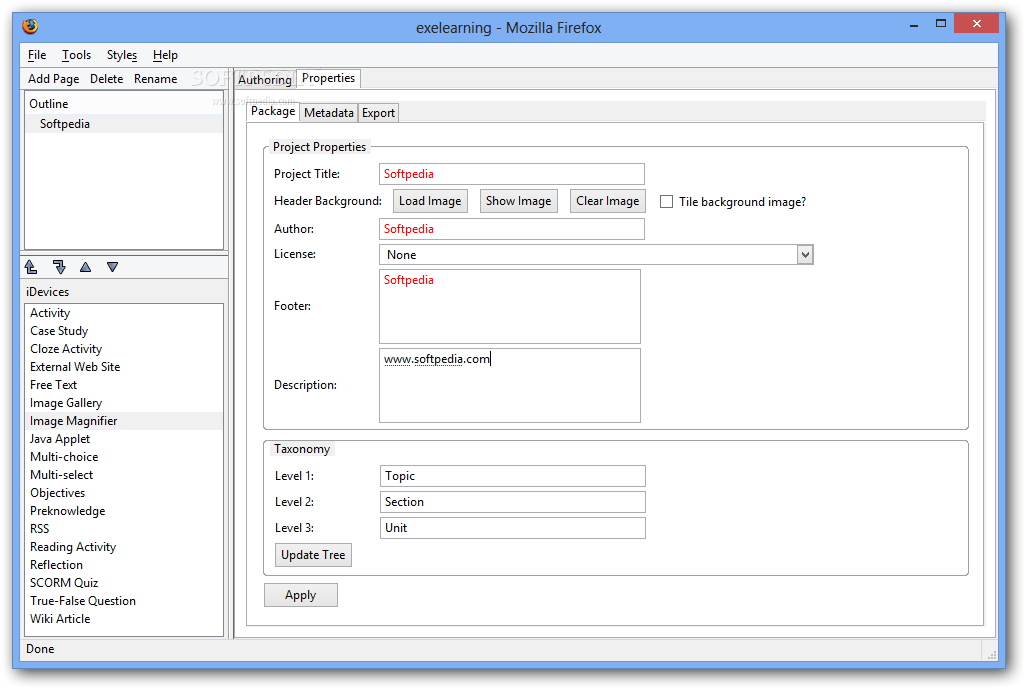Add the Case Study iDevice
The width and height of the screenshot is (1026, 689).
[x=125, y=331]
